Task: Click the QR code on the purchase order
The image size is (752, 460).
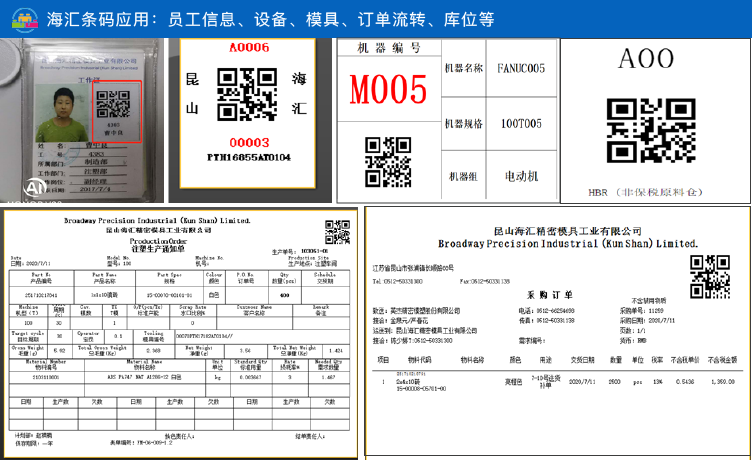Action: [710, 277]
